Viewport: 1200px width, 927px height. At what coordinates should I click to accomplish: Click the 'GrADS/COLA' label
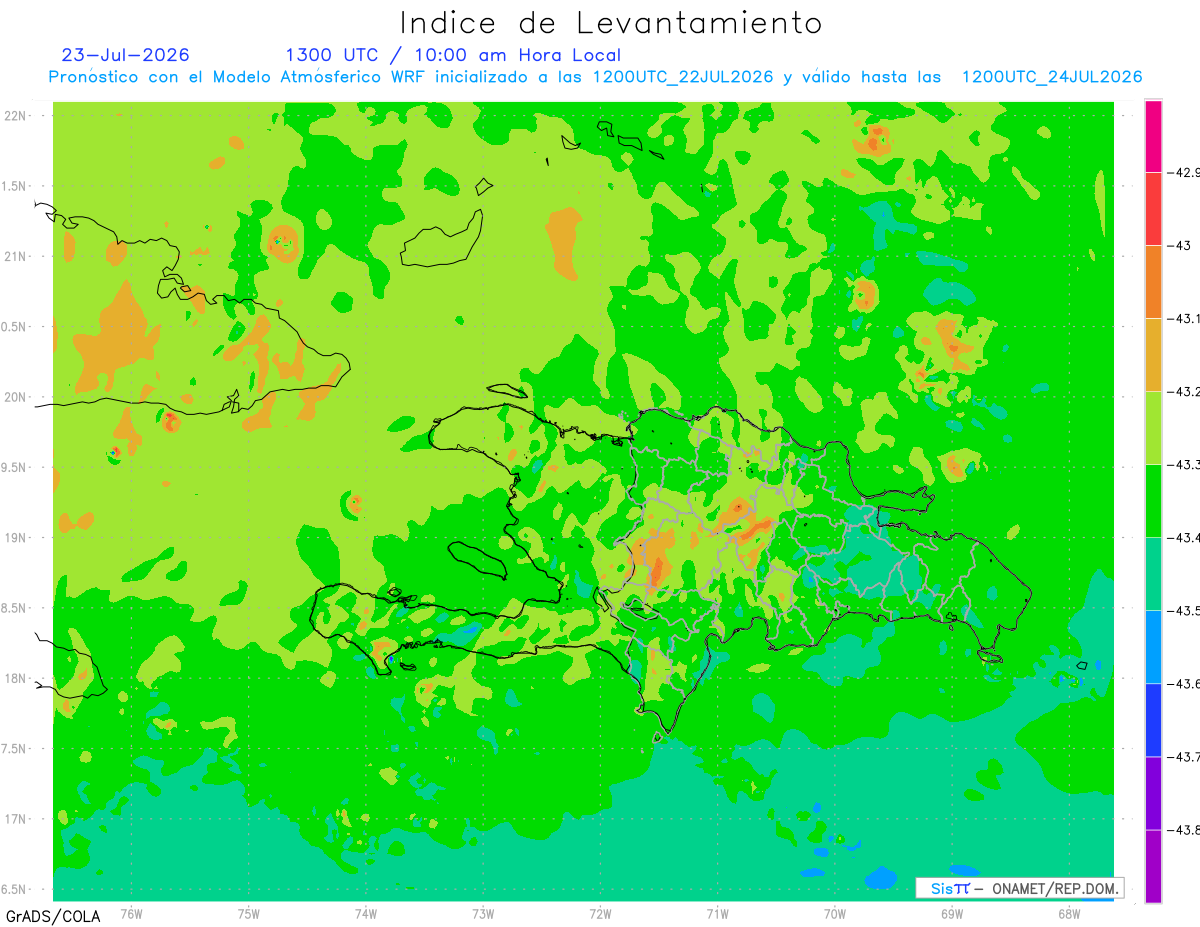coord(53,916)
